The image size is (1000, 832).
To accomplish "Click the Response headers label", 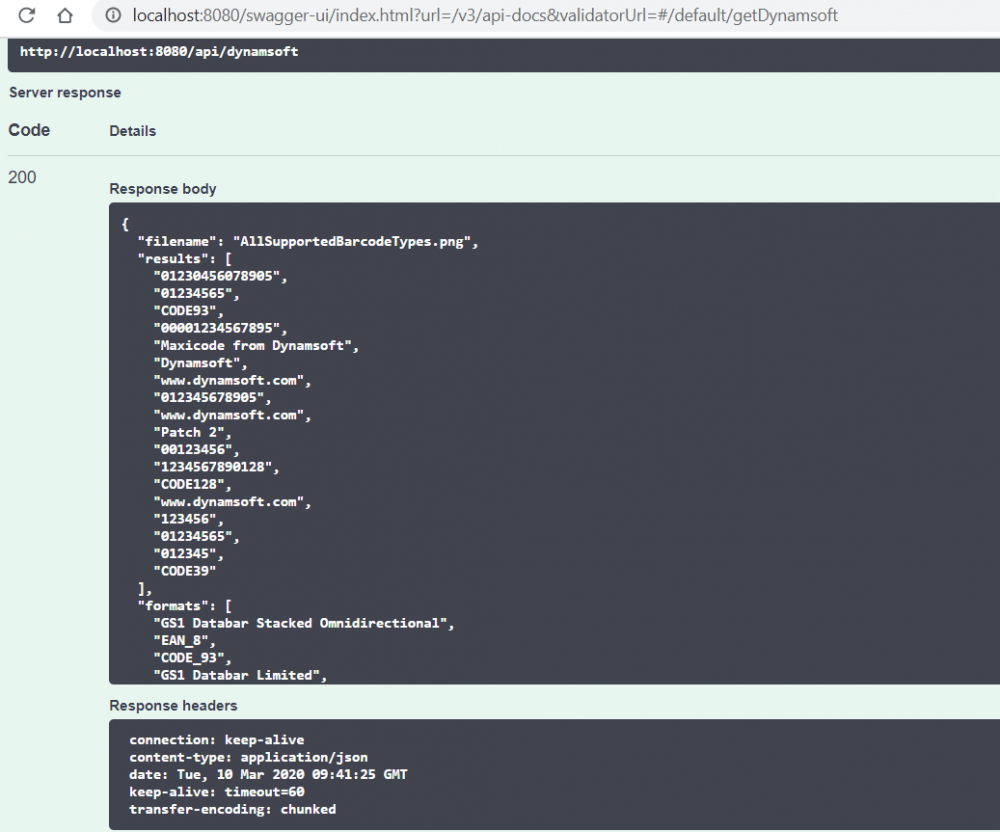I will [173, 705].
